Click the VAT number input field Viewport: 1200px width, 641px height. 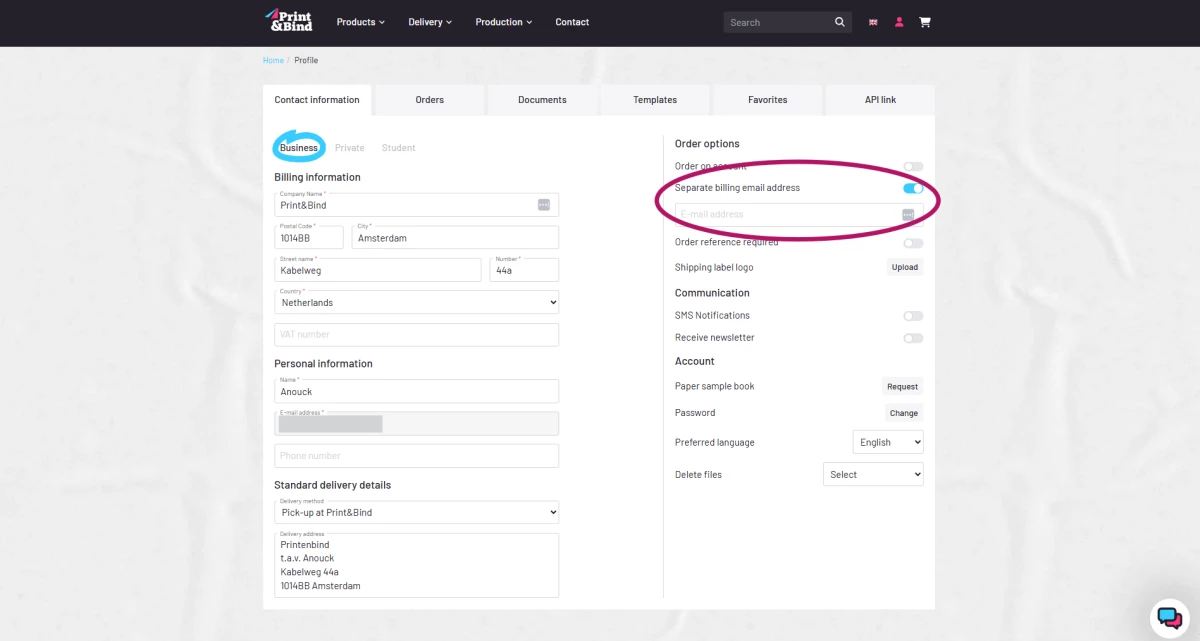pos(416,335)
